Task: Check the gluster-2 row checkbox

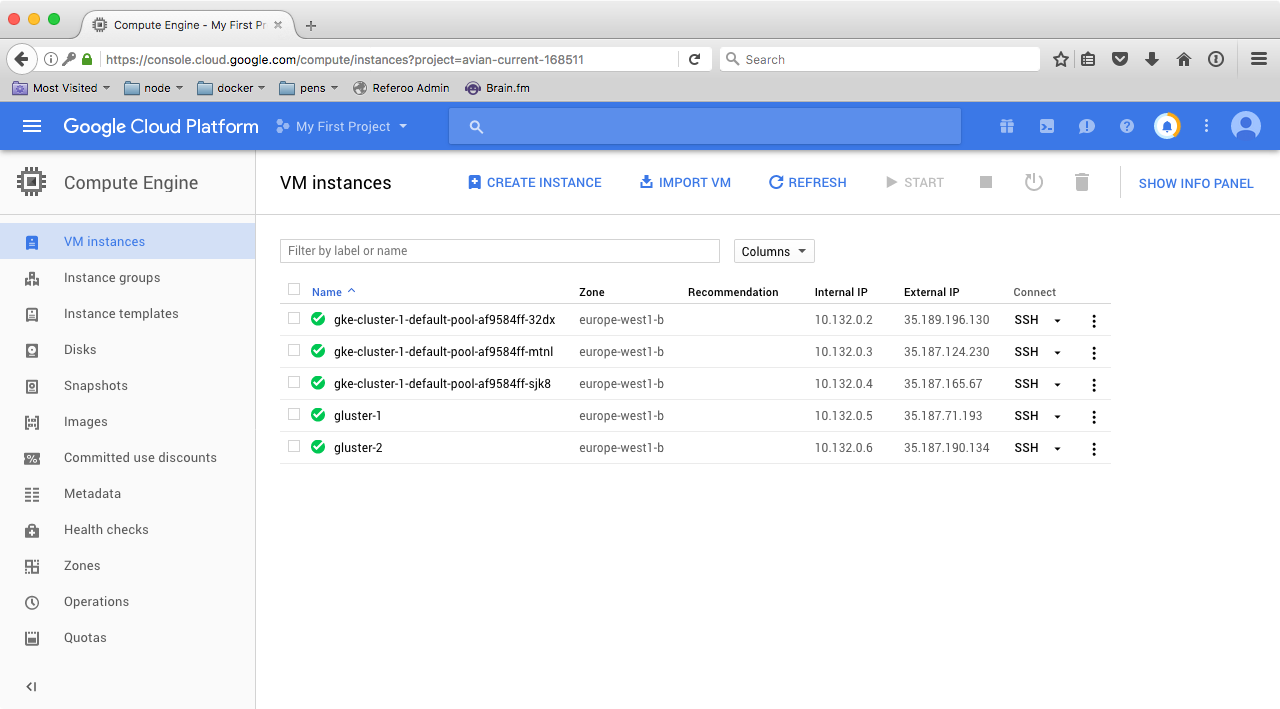Action: point(294,446)
